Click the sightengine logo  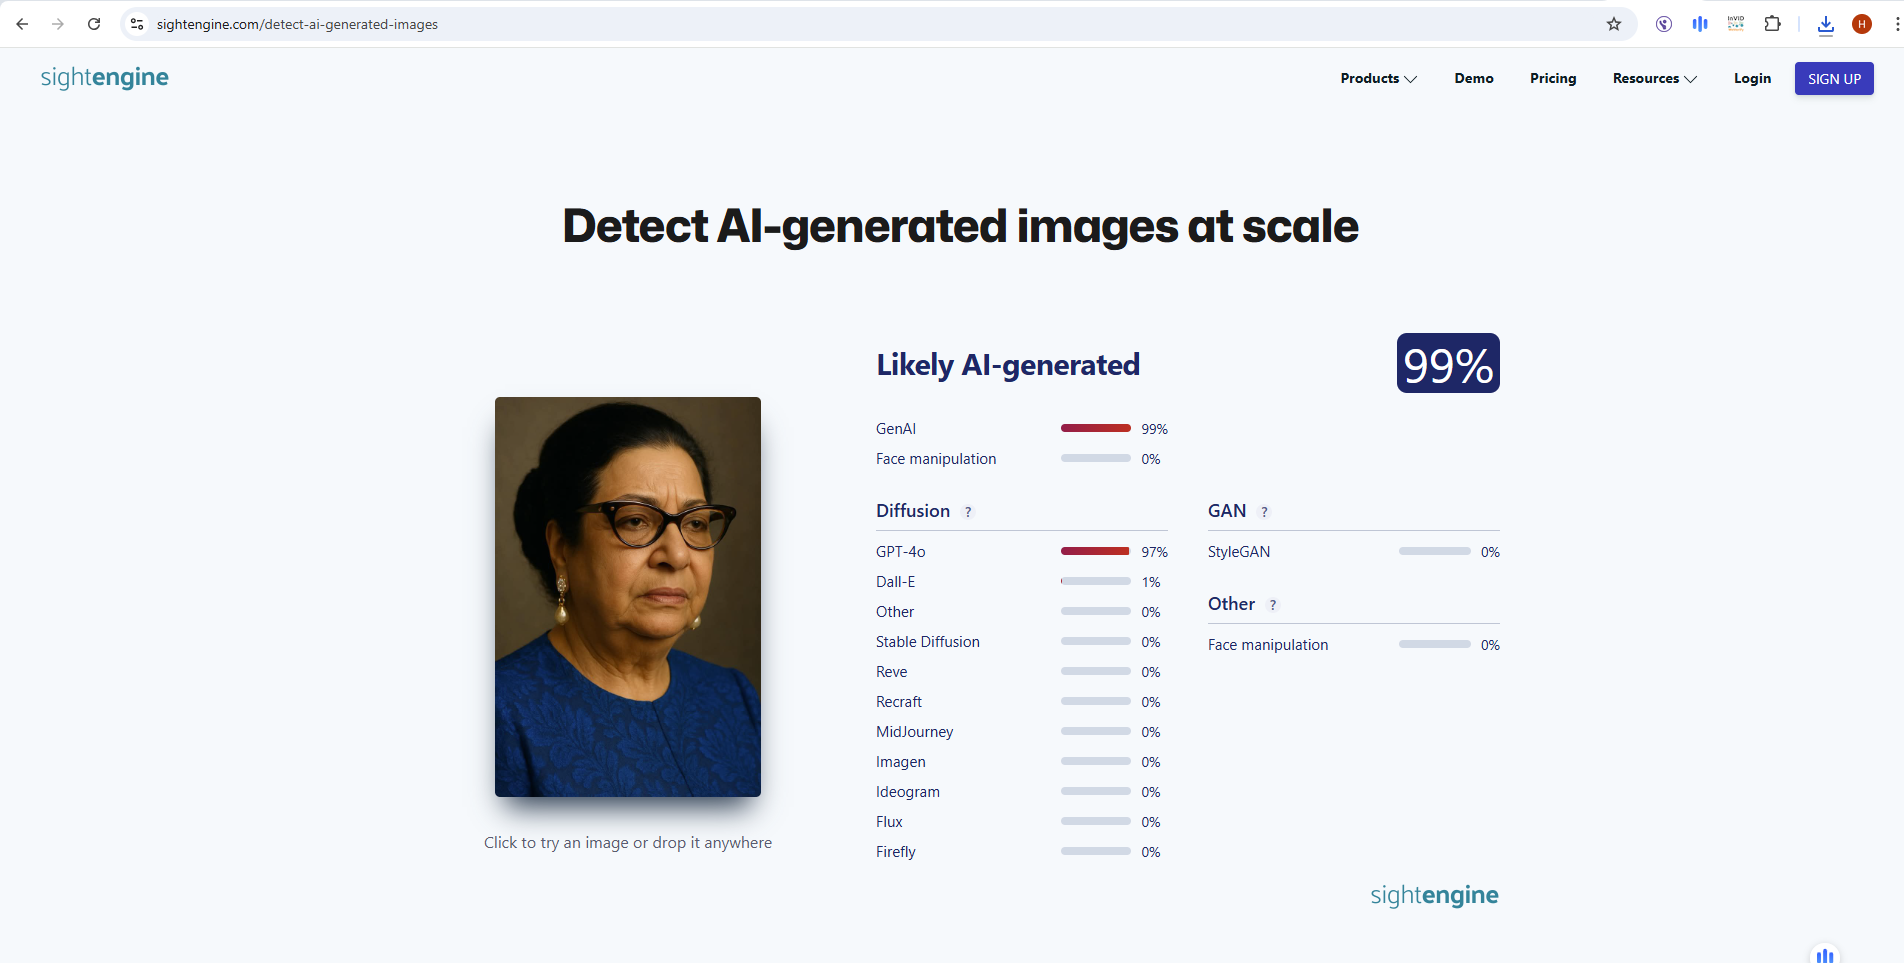(104, 77)
